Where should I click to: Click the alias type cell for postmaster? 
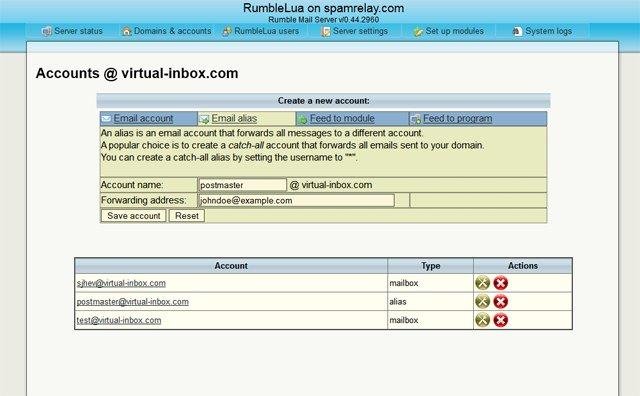[x=431, y=302]
